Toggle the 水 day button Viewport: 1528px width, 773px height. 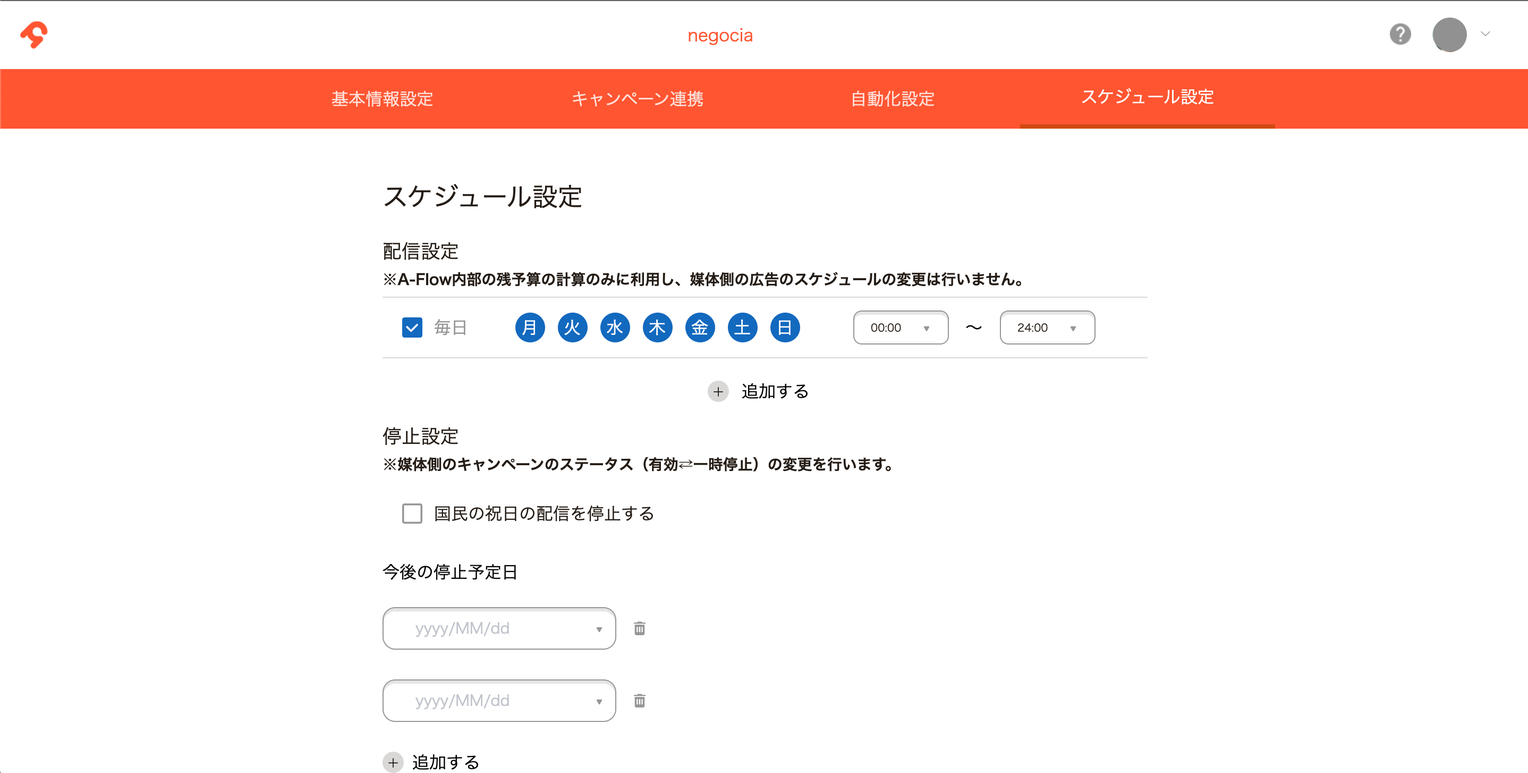(x=615, y=328)
